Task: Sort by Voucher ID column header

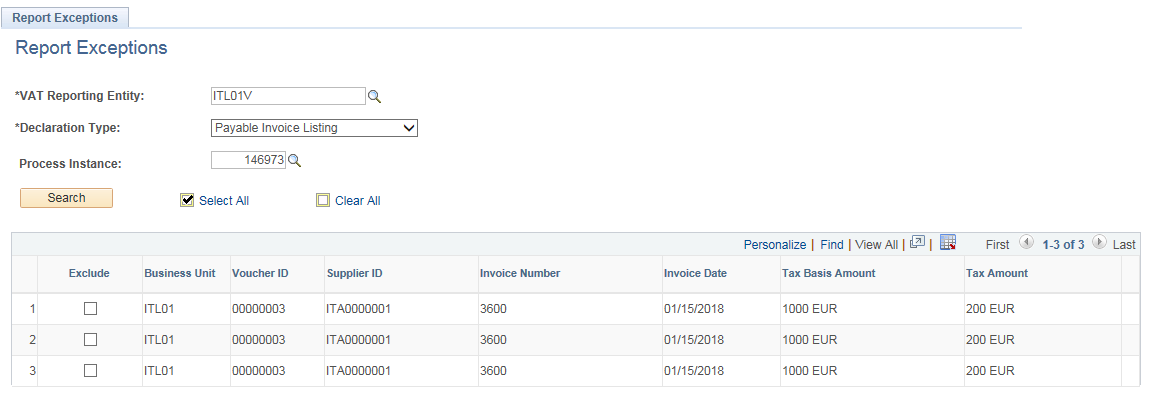Action: click(x=260, y=273)
